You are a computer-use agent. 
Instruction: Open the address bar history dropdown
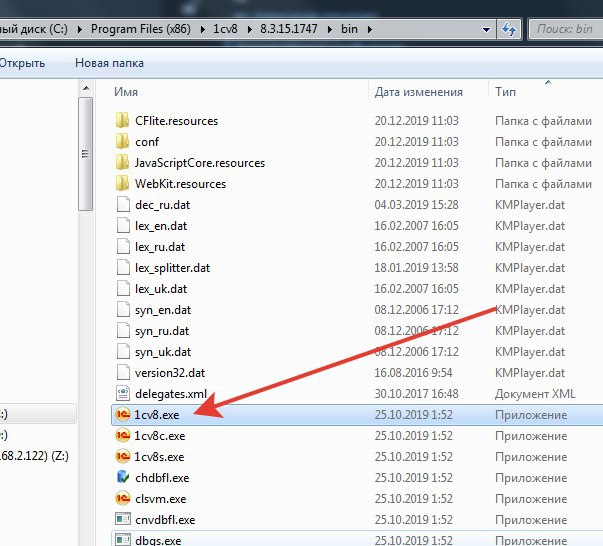point(486,29)
